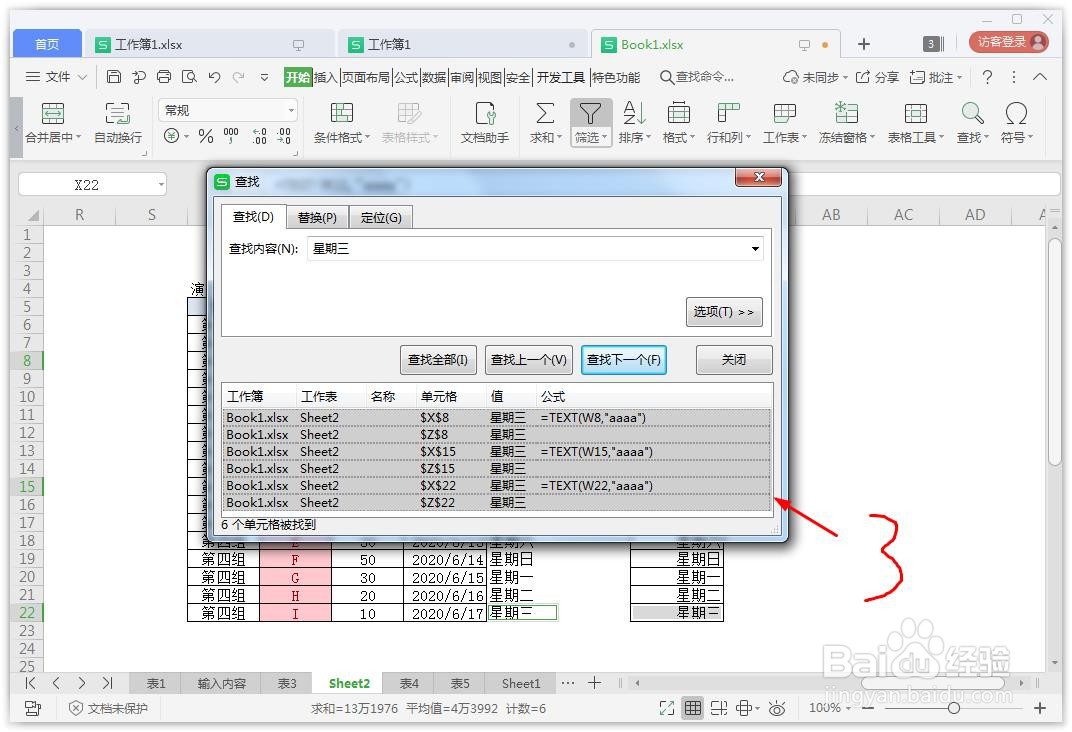Open the 常规 number format dropdown
Screen dimensions: 1072x732
[227, 108]
